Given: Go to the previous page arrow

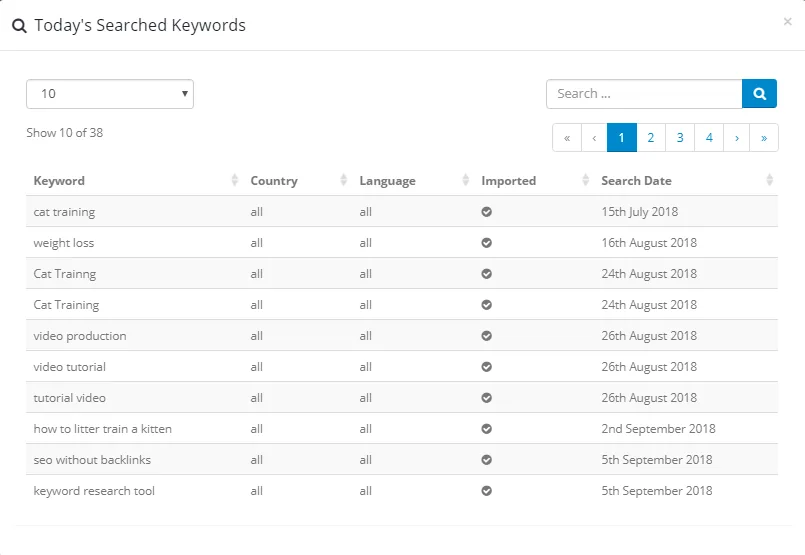Looking at the screenshot, I should [x=595, y=138].
